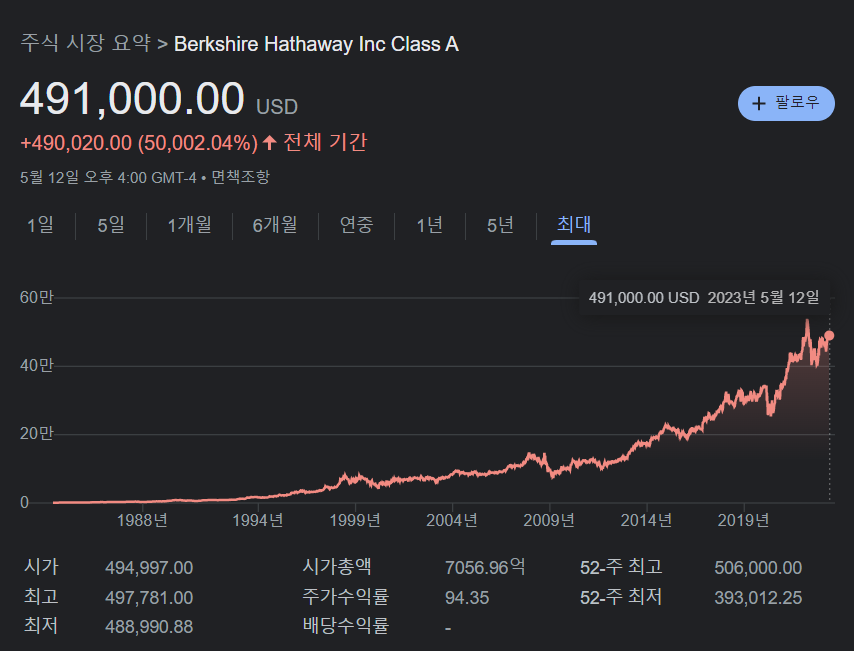Click the 시가 value 494,997.00

149,568
